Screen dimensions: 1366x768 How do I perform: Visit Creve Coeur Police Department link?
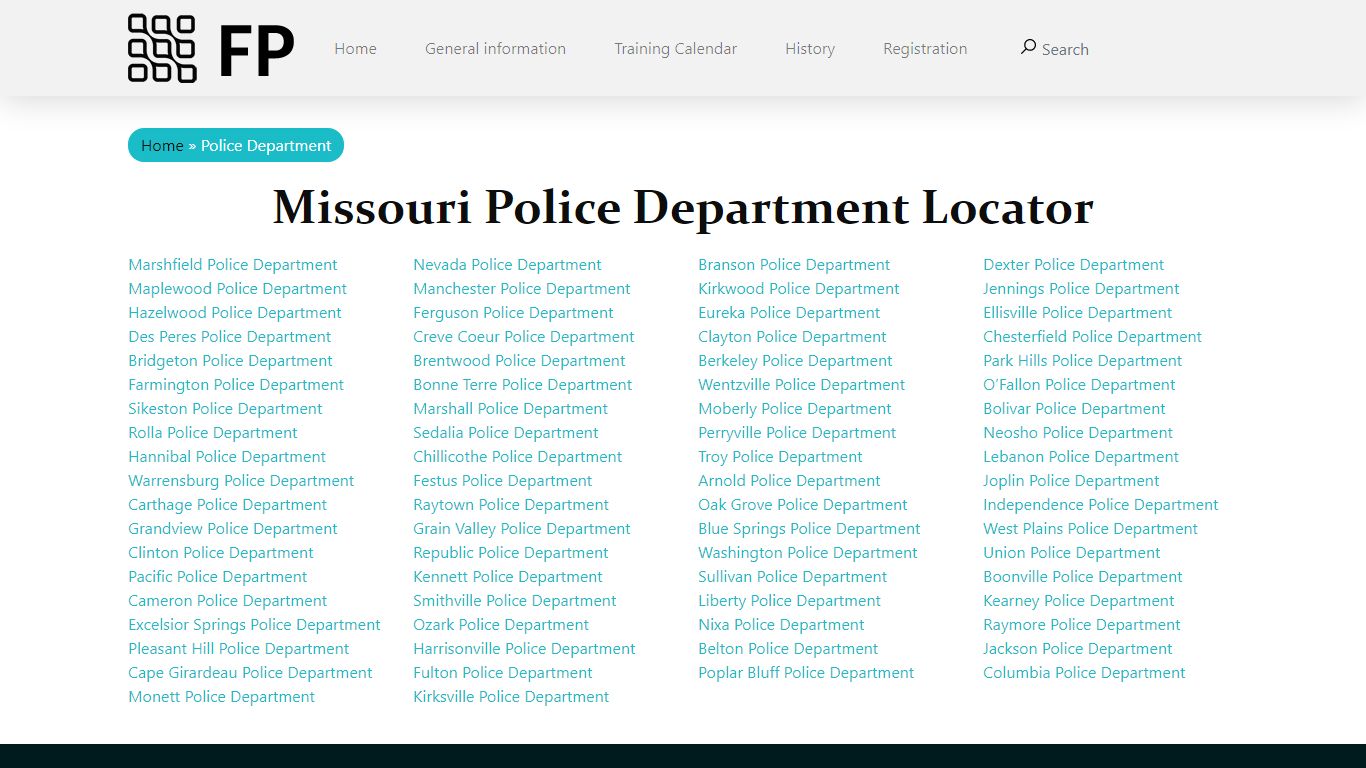click(x=524, y=337)
